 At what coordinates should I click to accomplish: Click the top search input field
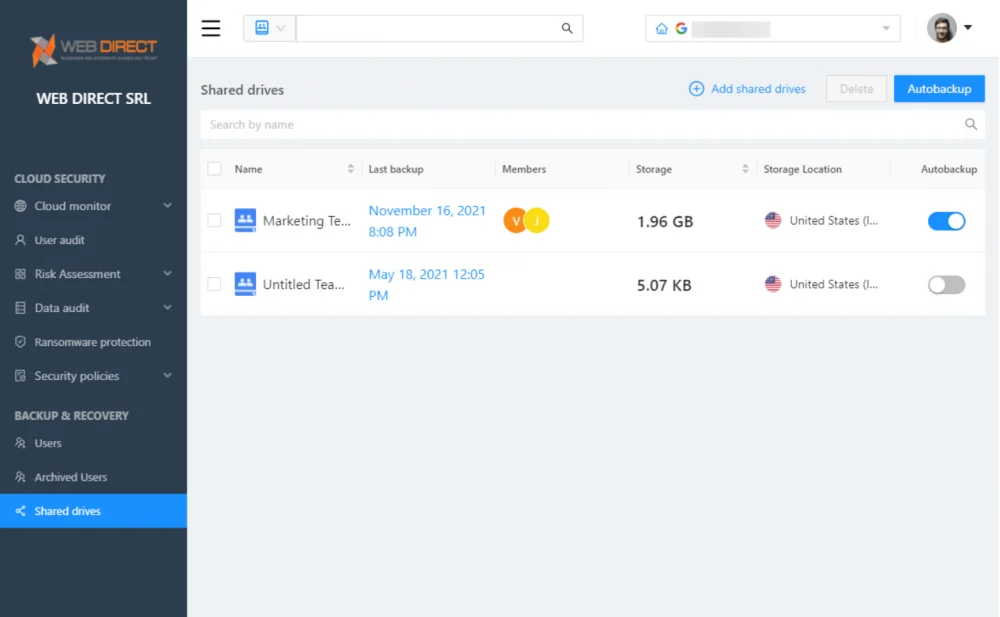click(429, 28)
